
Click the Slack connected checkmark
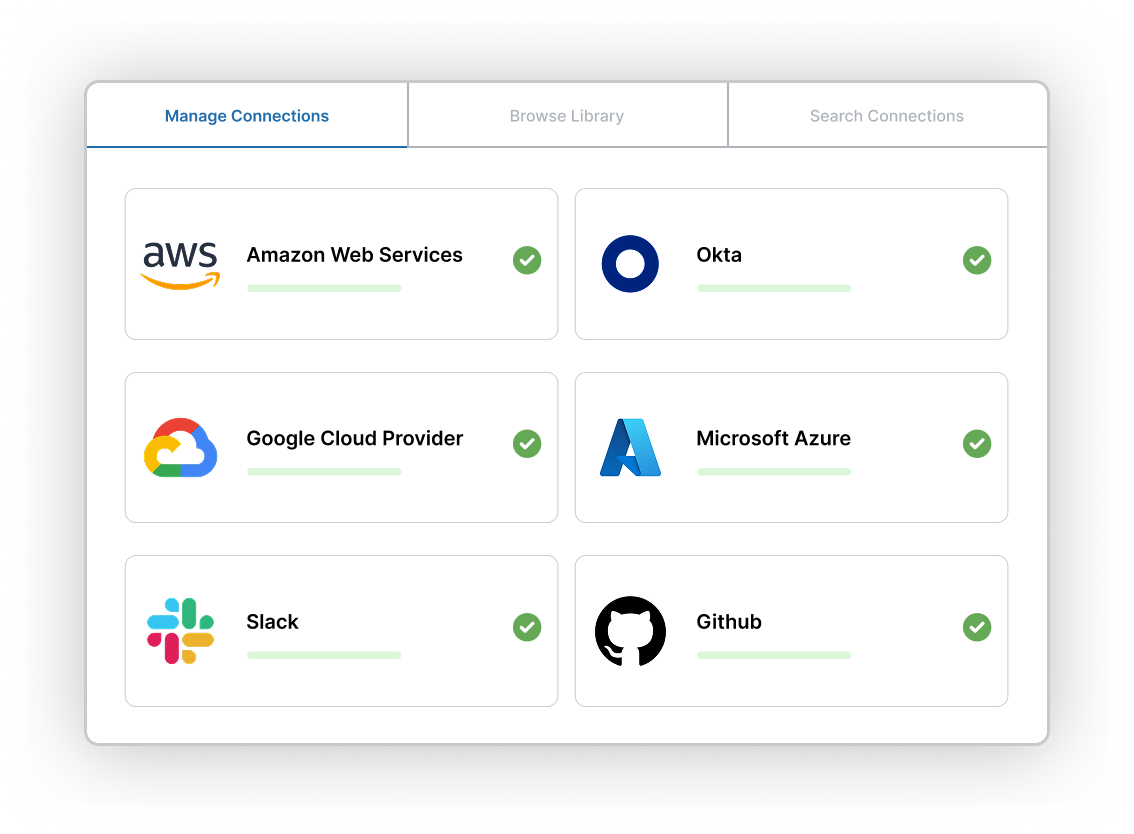(527, 627)
